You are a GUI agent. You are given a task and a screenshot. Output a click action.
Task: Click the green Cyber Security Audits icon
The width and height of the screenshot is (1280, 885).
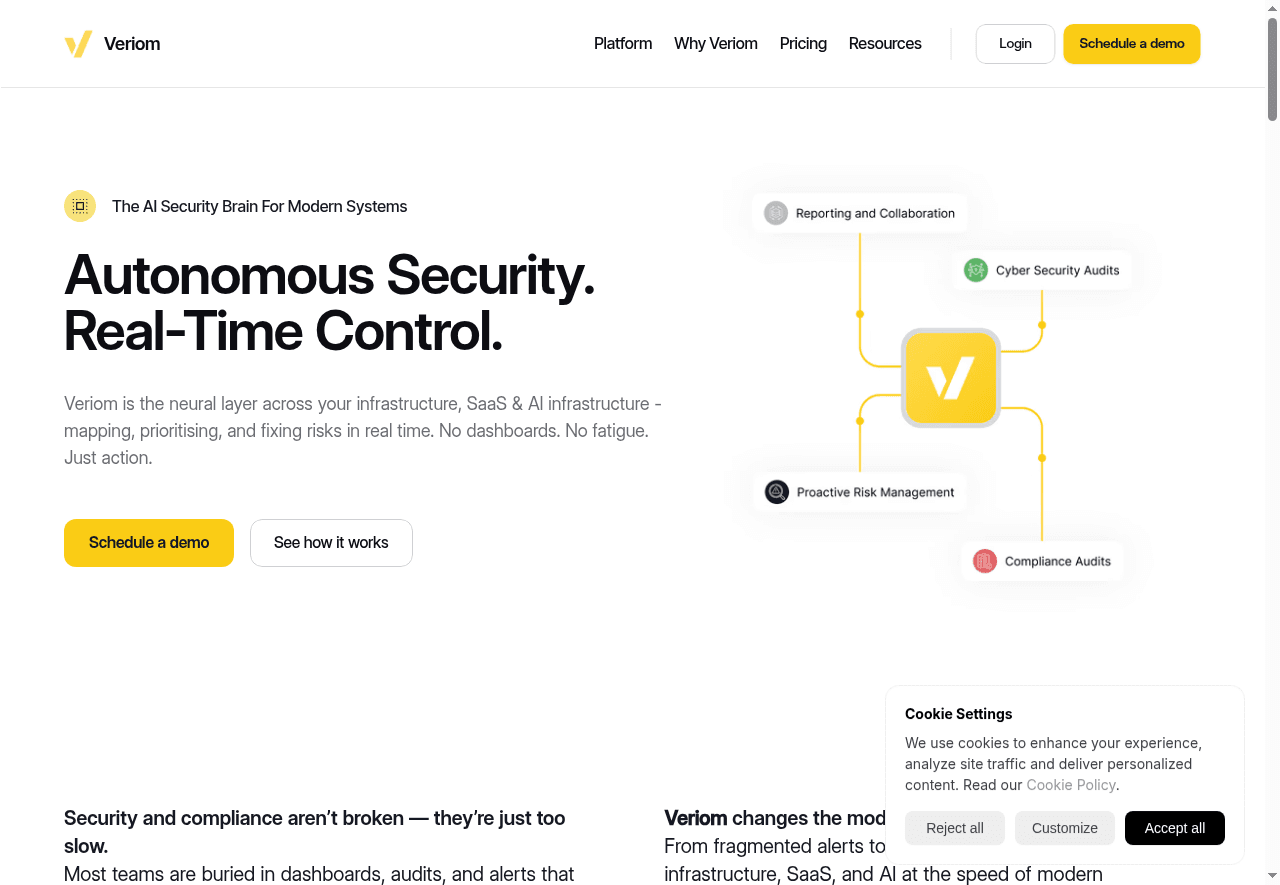pos(976,270)
